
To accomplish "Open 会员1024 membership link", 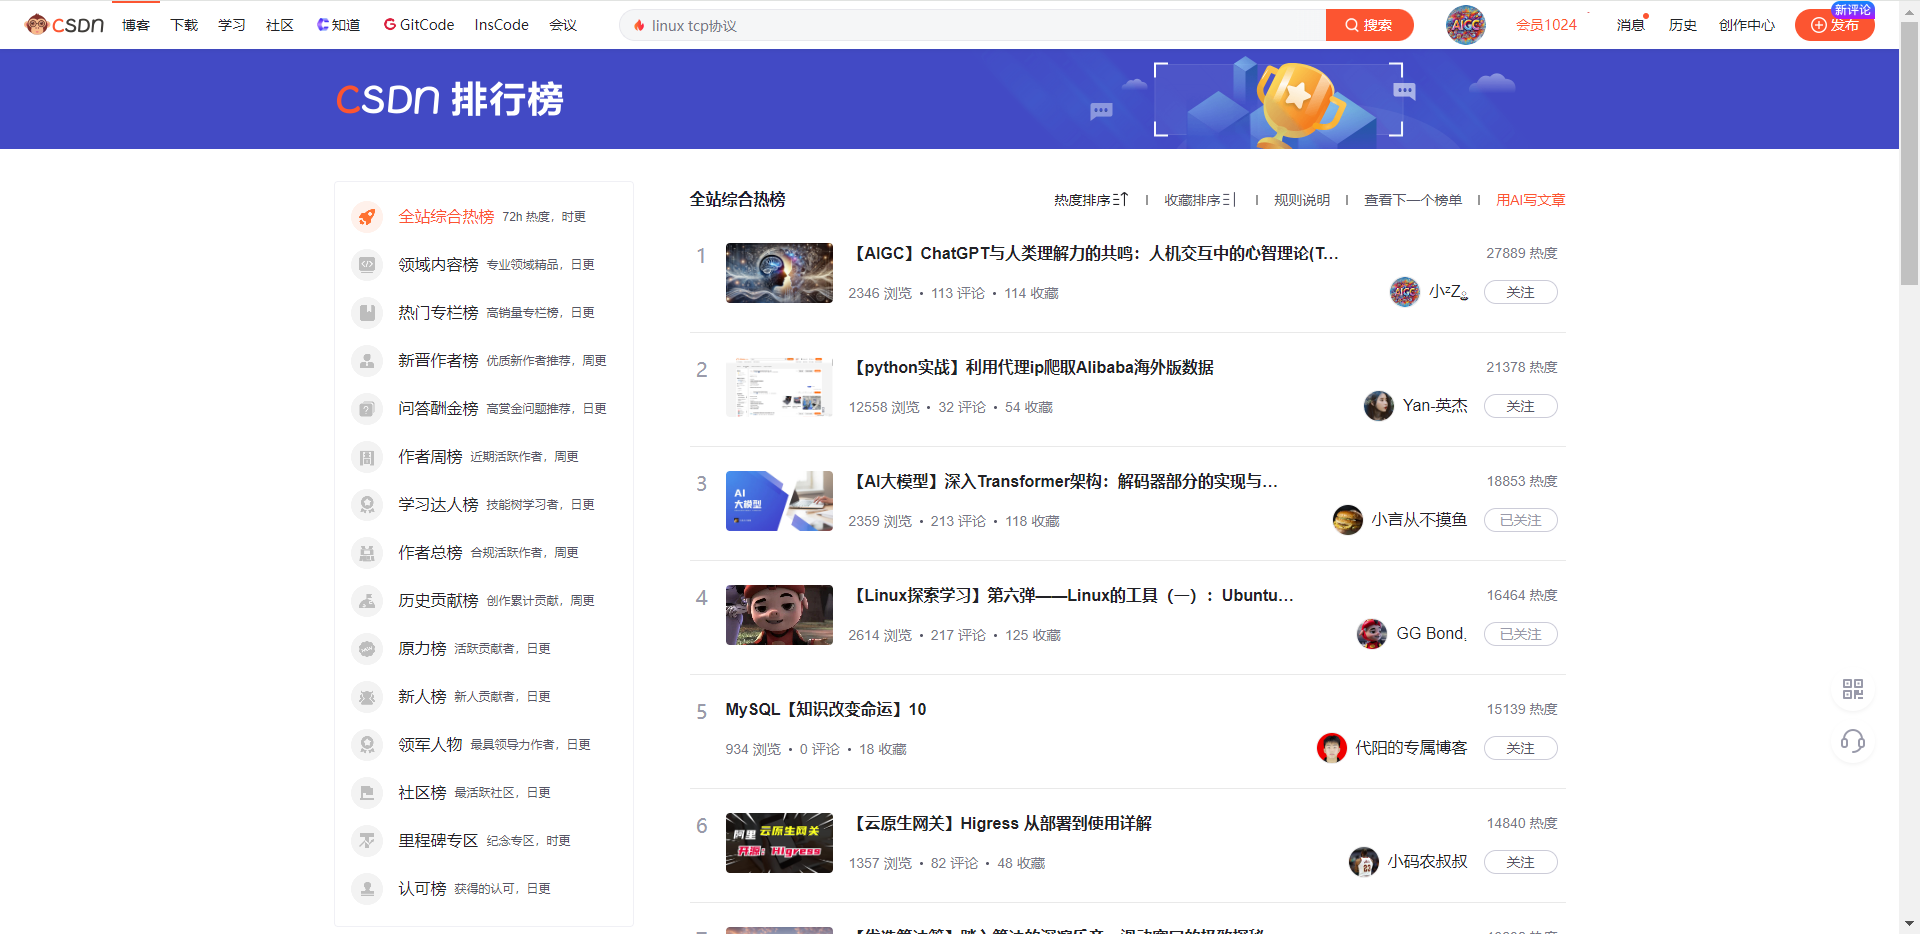I will [x=1546, y=25].
